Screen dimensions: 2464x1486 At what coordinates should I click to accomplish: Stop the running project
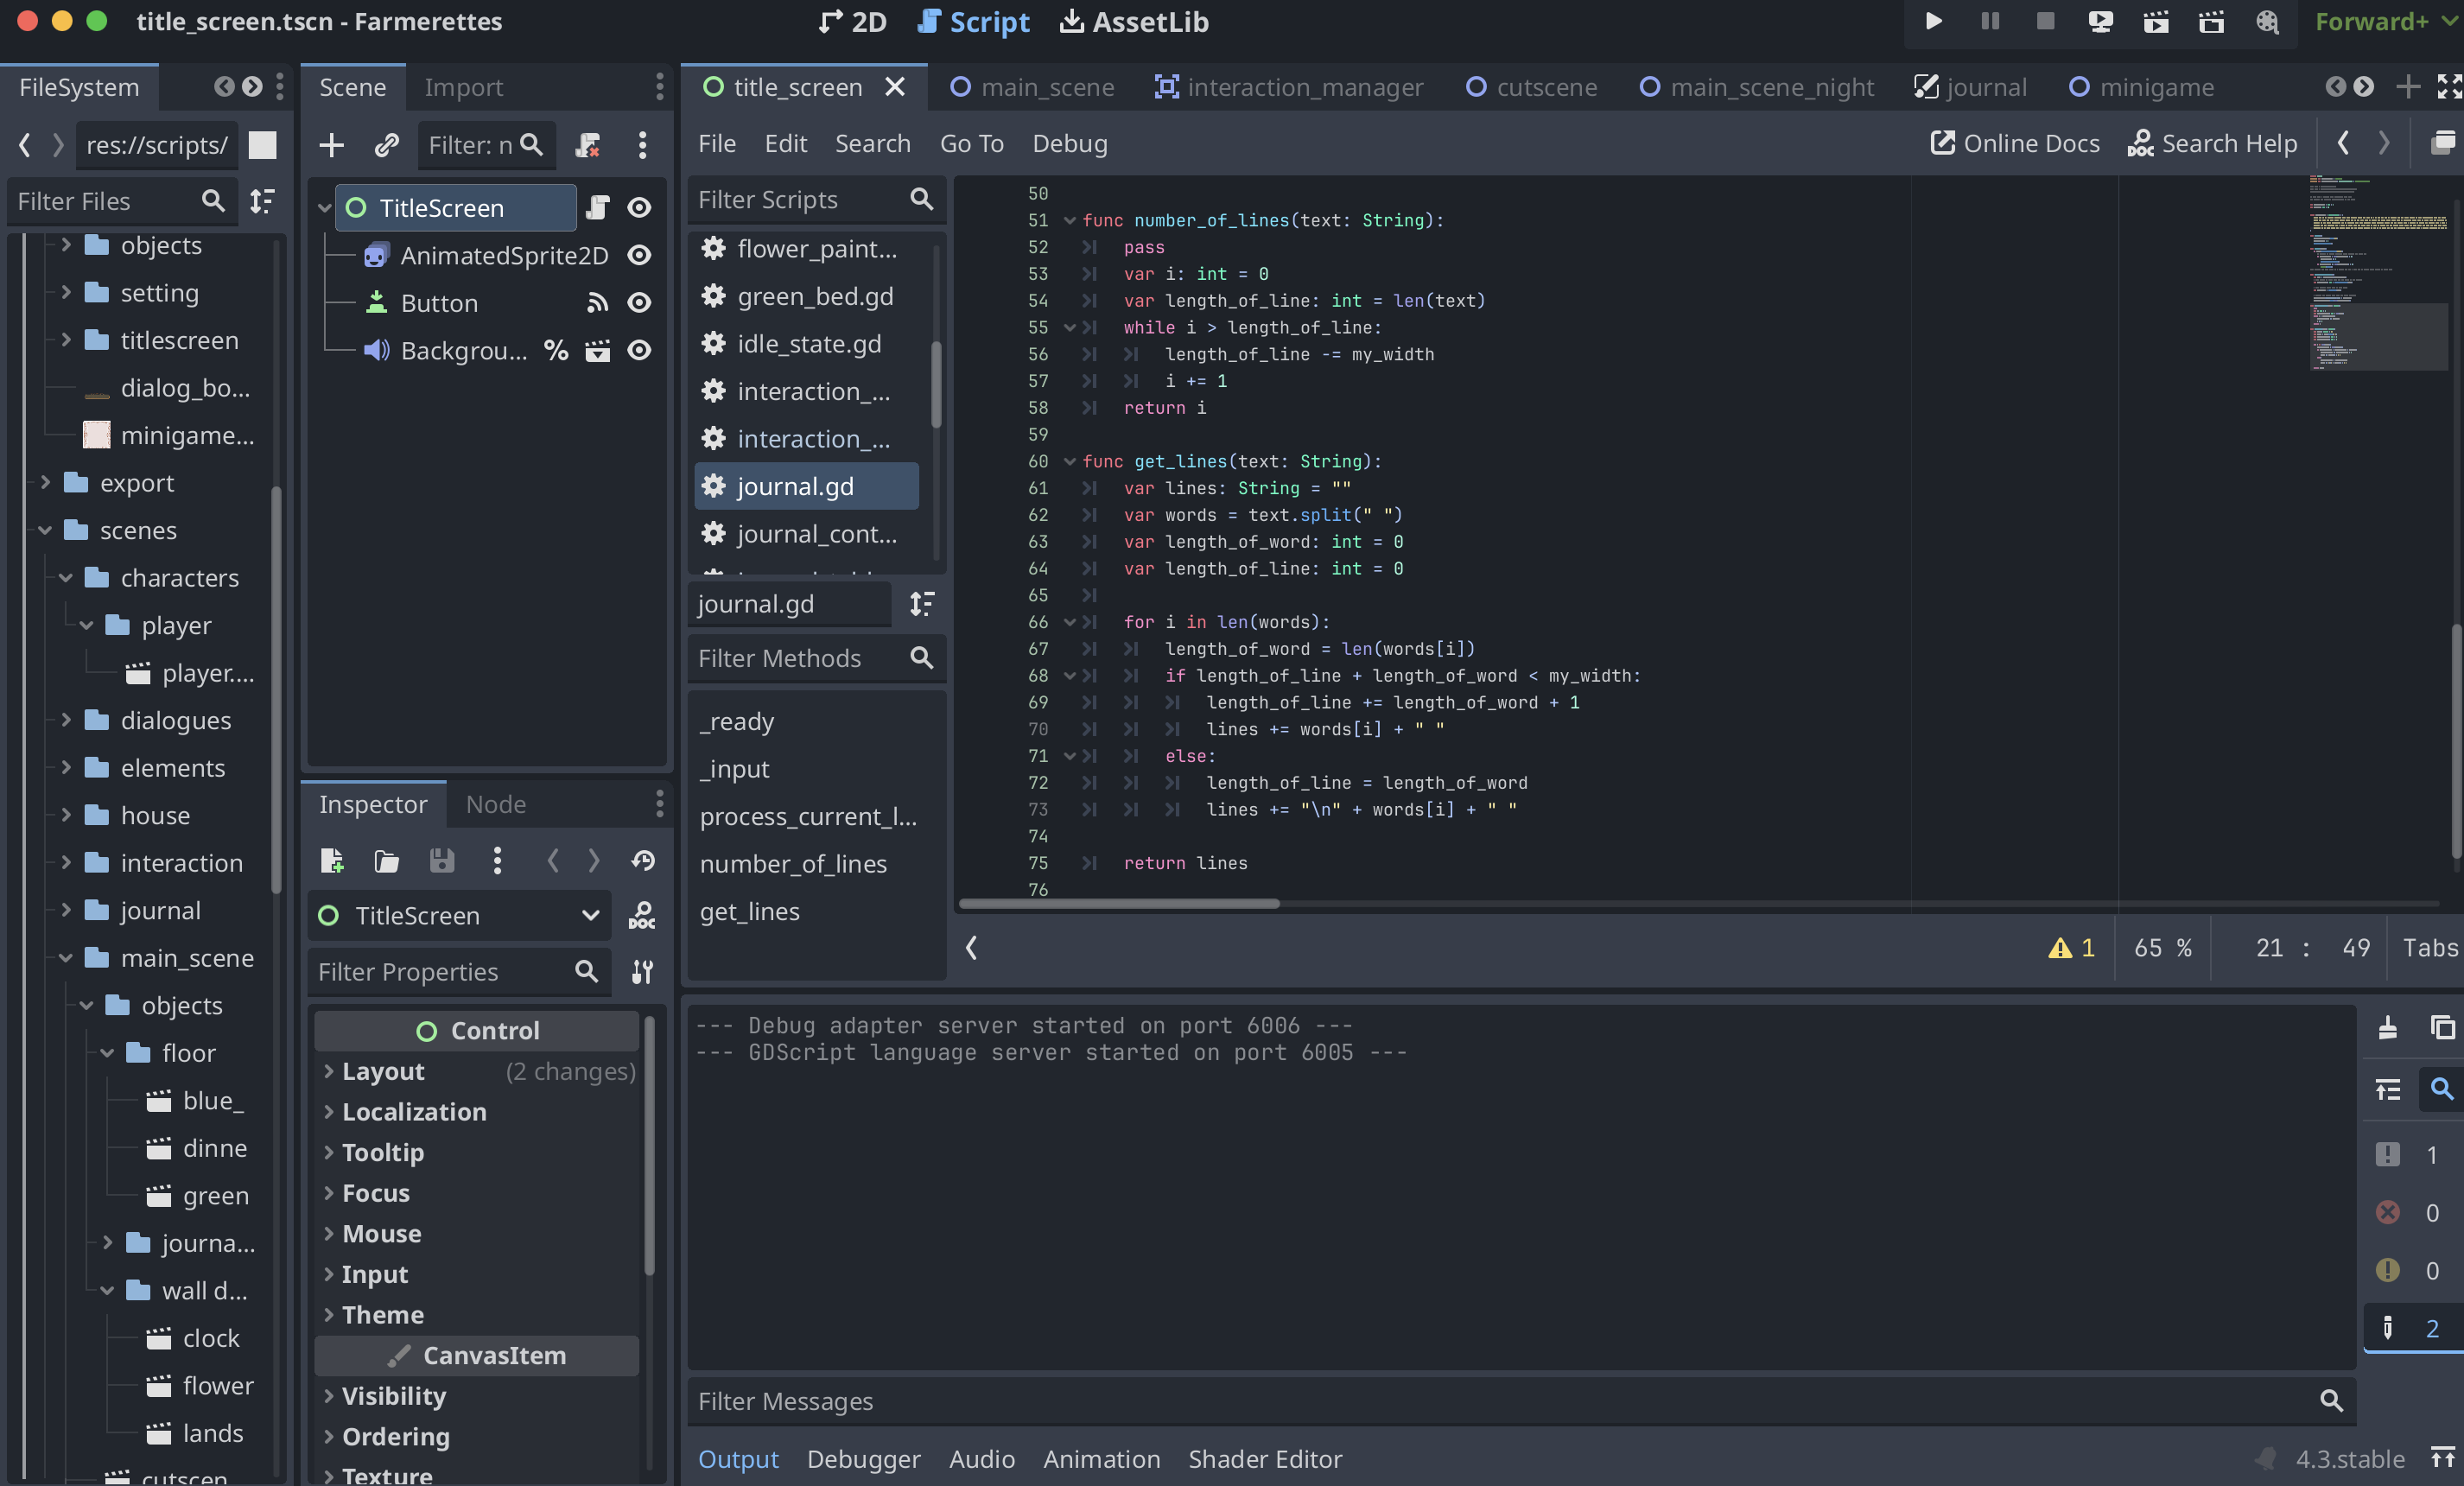point(2045,22)
